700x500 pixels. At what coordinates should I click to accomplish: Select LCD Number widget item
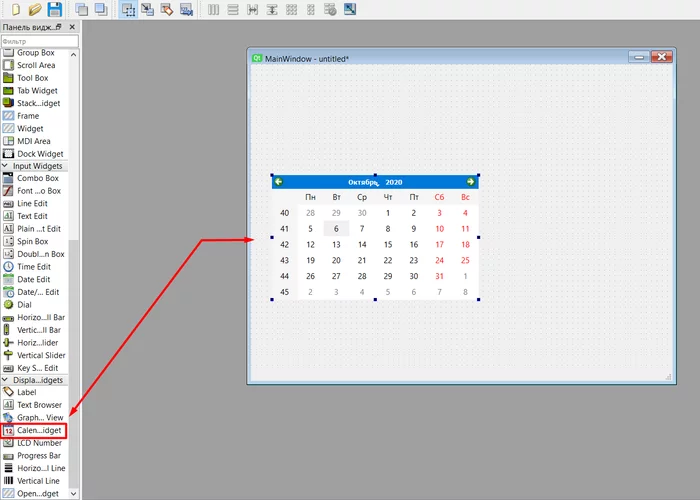34,443
